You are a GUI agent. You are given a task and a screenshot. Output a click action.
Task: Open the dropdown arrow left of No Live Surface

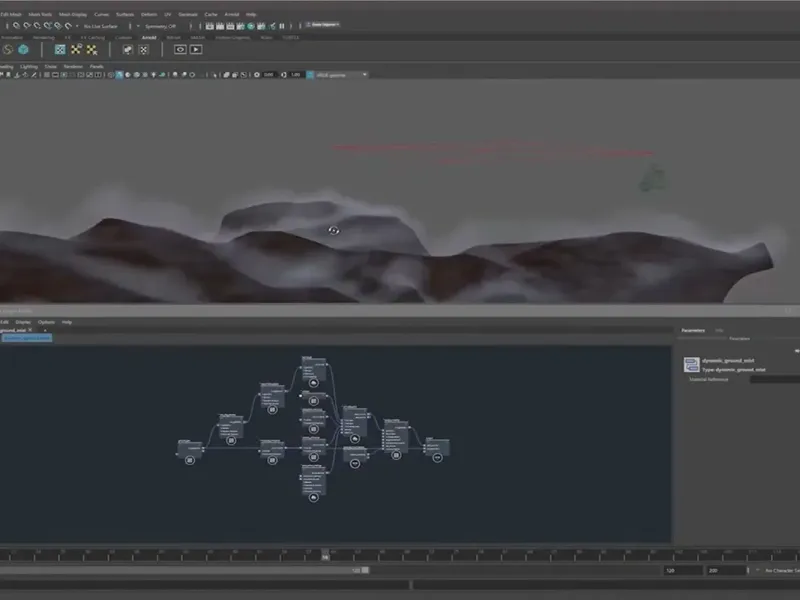point(77,26)
